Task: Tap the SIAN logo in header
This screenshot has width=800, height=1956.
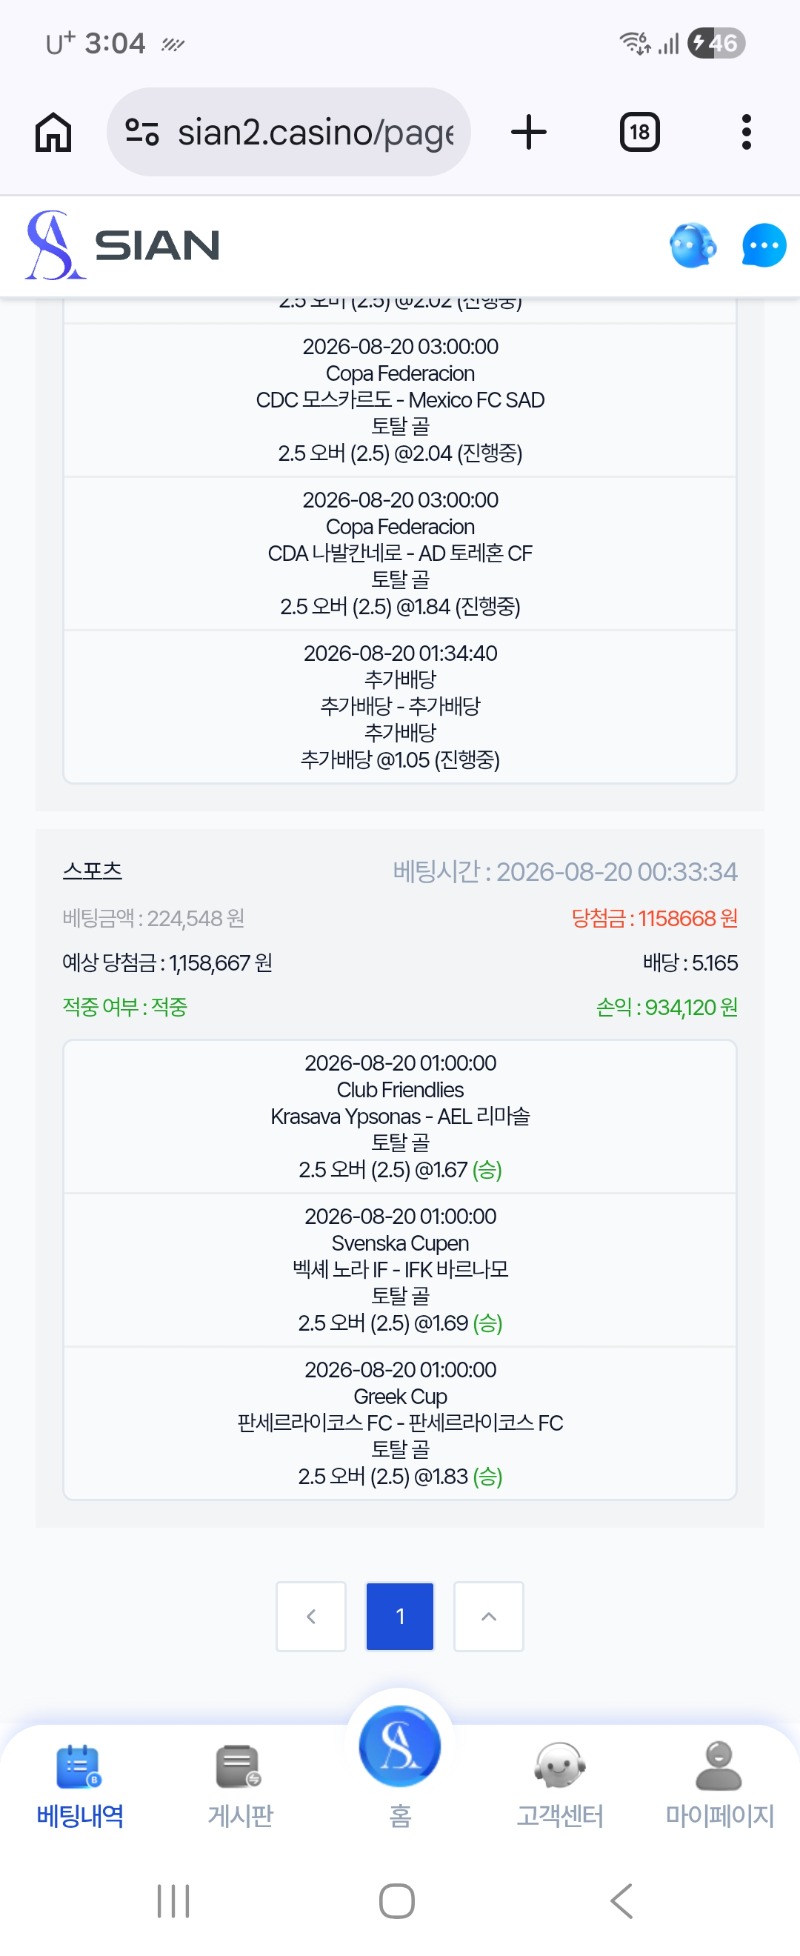Action: pyautogui.click(x=123, y=245)
